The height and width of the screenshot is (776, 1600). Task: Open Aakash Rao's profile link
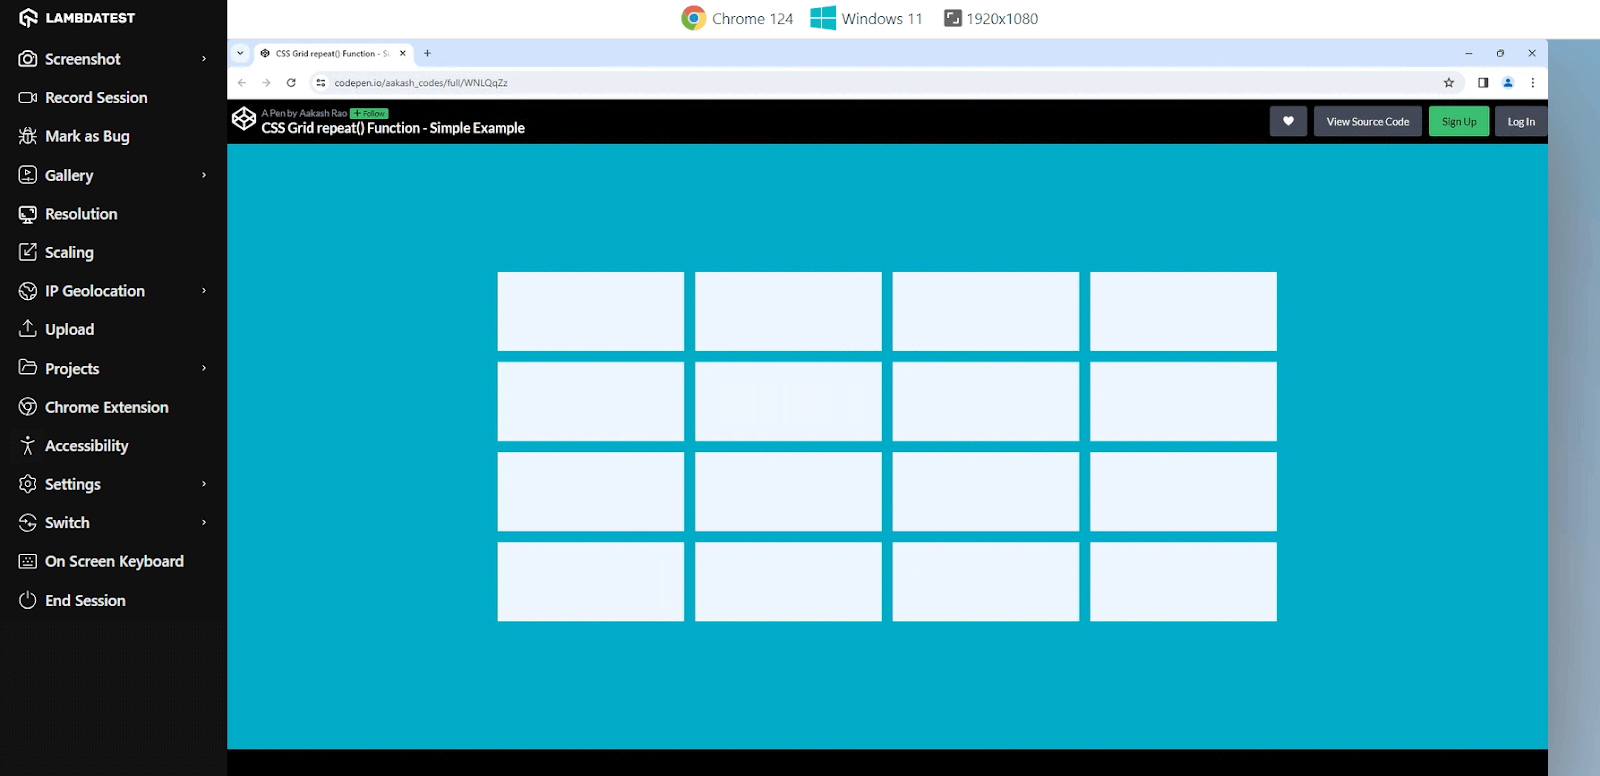click(x=323, y=113)
